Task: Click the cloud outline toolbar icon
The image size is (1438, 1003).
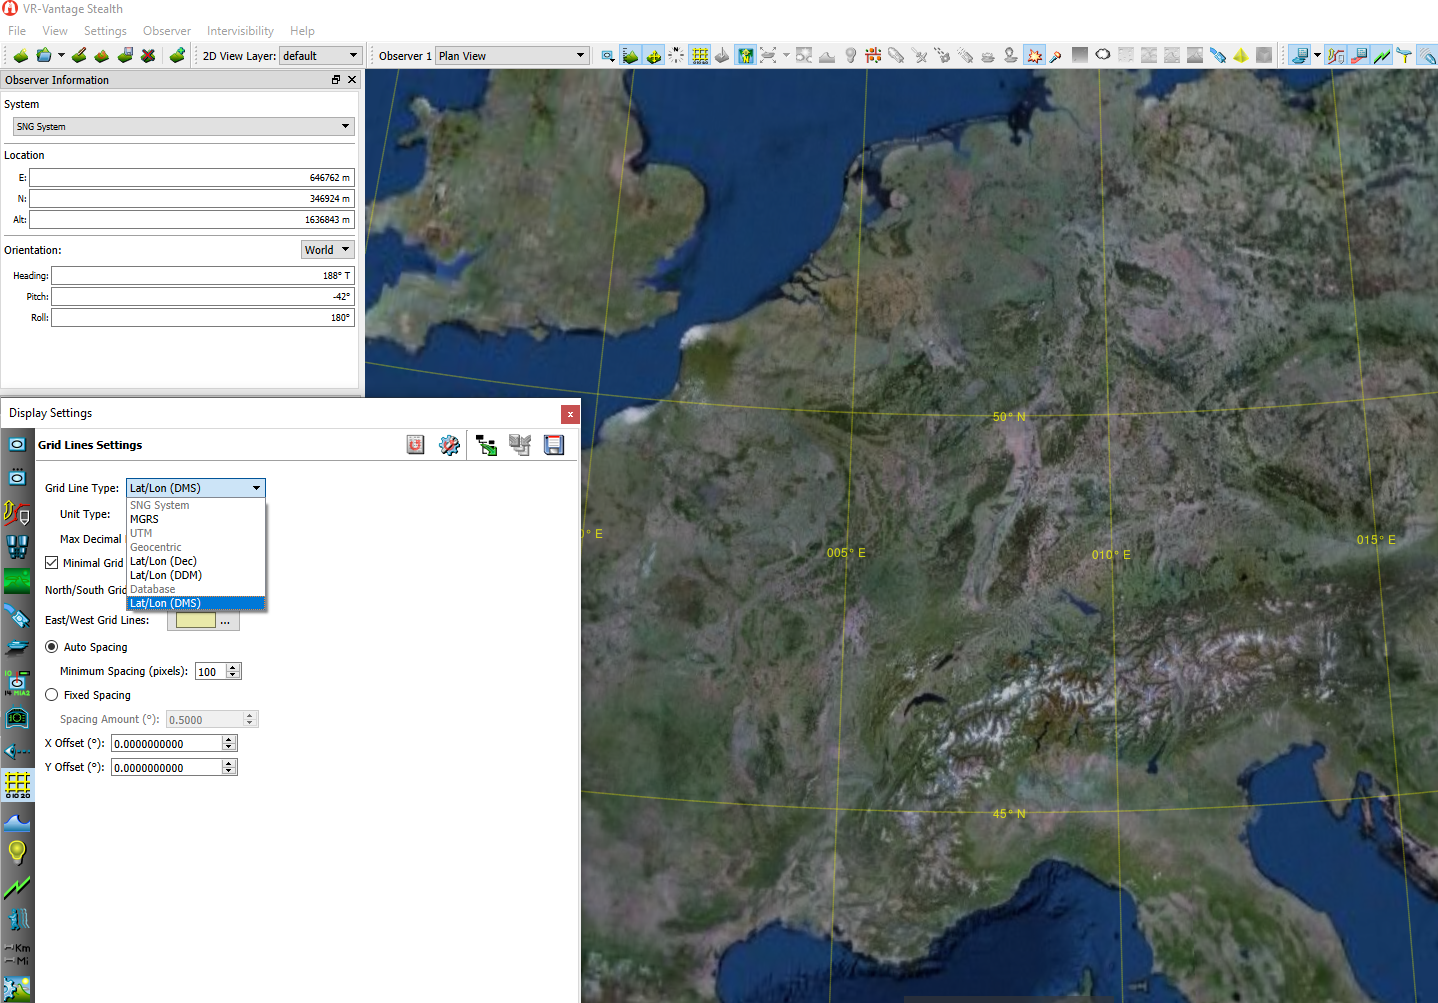Action: pyautogui.click(x=1103, y=55)
